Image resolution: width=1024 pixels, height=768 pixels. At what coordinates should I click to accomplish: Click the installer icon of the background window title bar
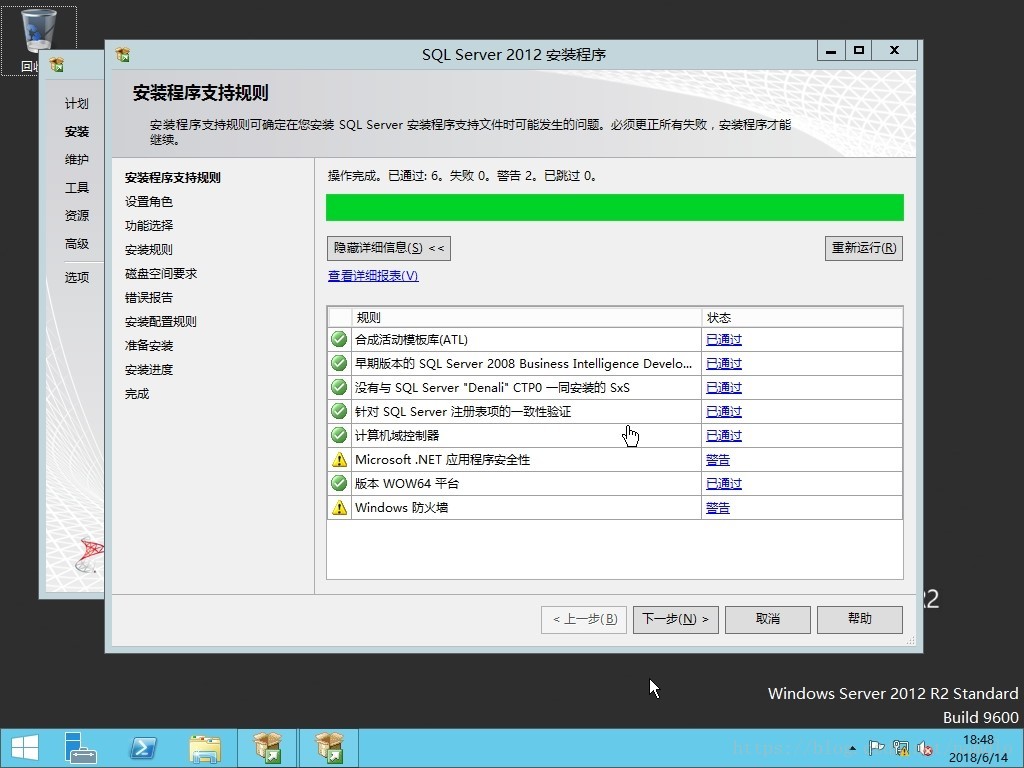coord(57,65)
